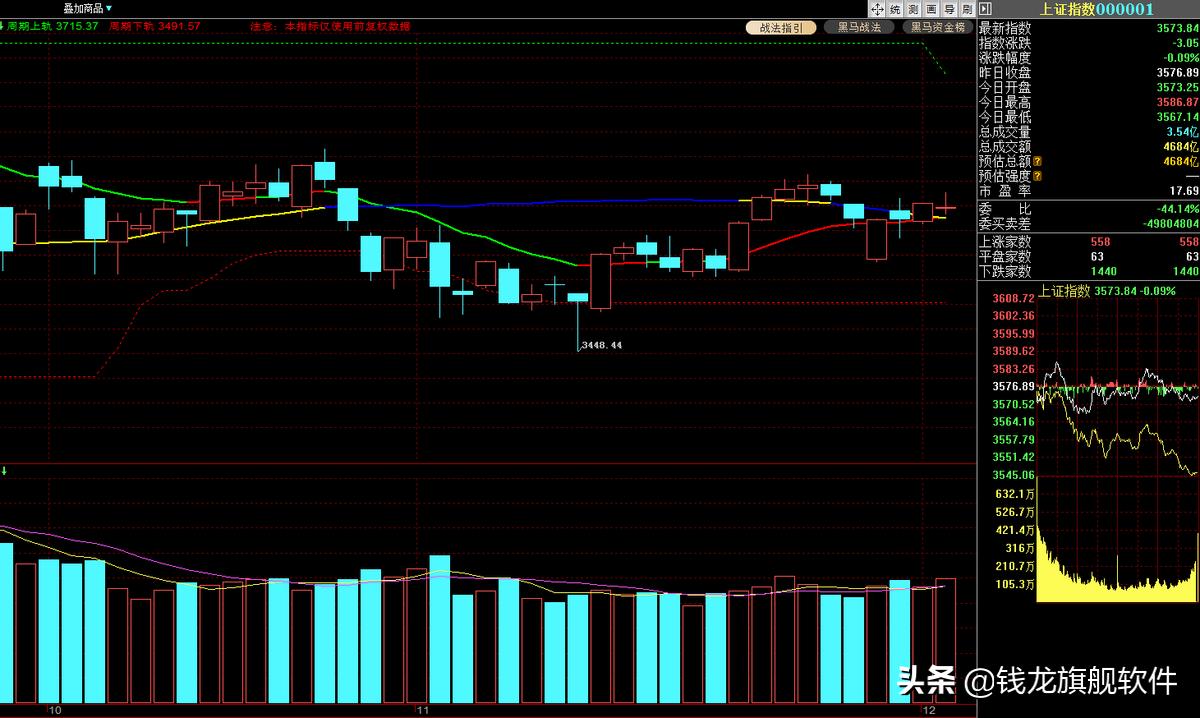Click the 3545.06 price axis label
The image size is (1200, 718).
coord(1013,475)
